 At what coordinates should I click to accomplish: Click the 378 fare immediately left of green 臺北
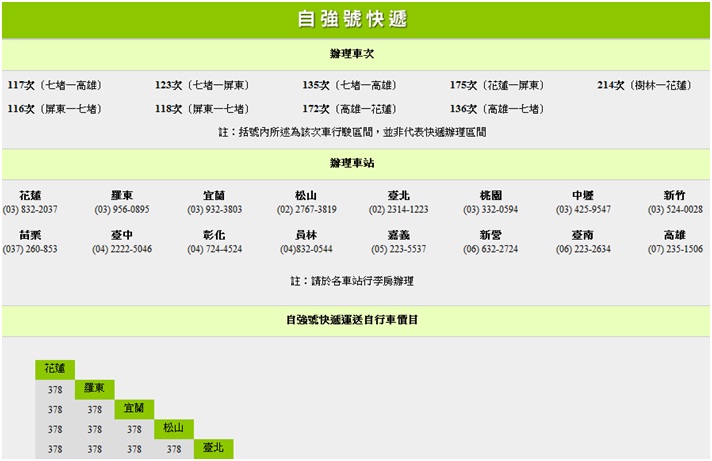coord(174,449)
